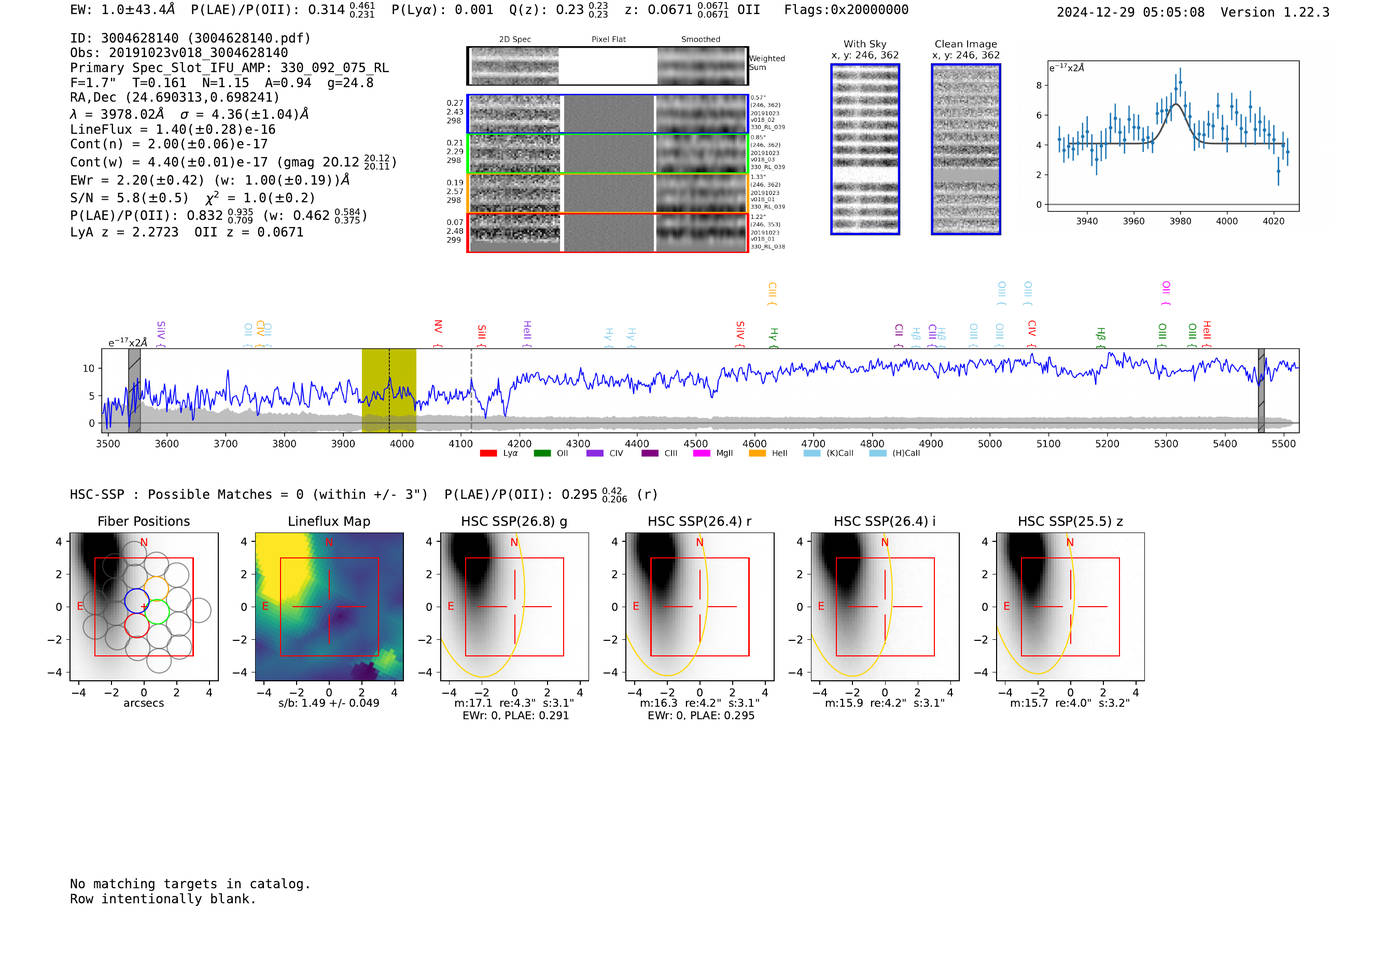This screenshot has height=953, width=1400.
Task: Click the orange CIII] line label above spectrum
Action: click(772, 294)
